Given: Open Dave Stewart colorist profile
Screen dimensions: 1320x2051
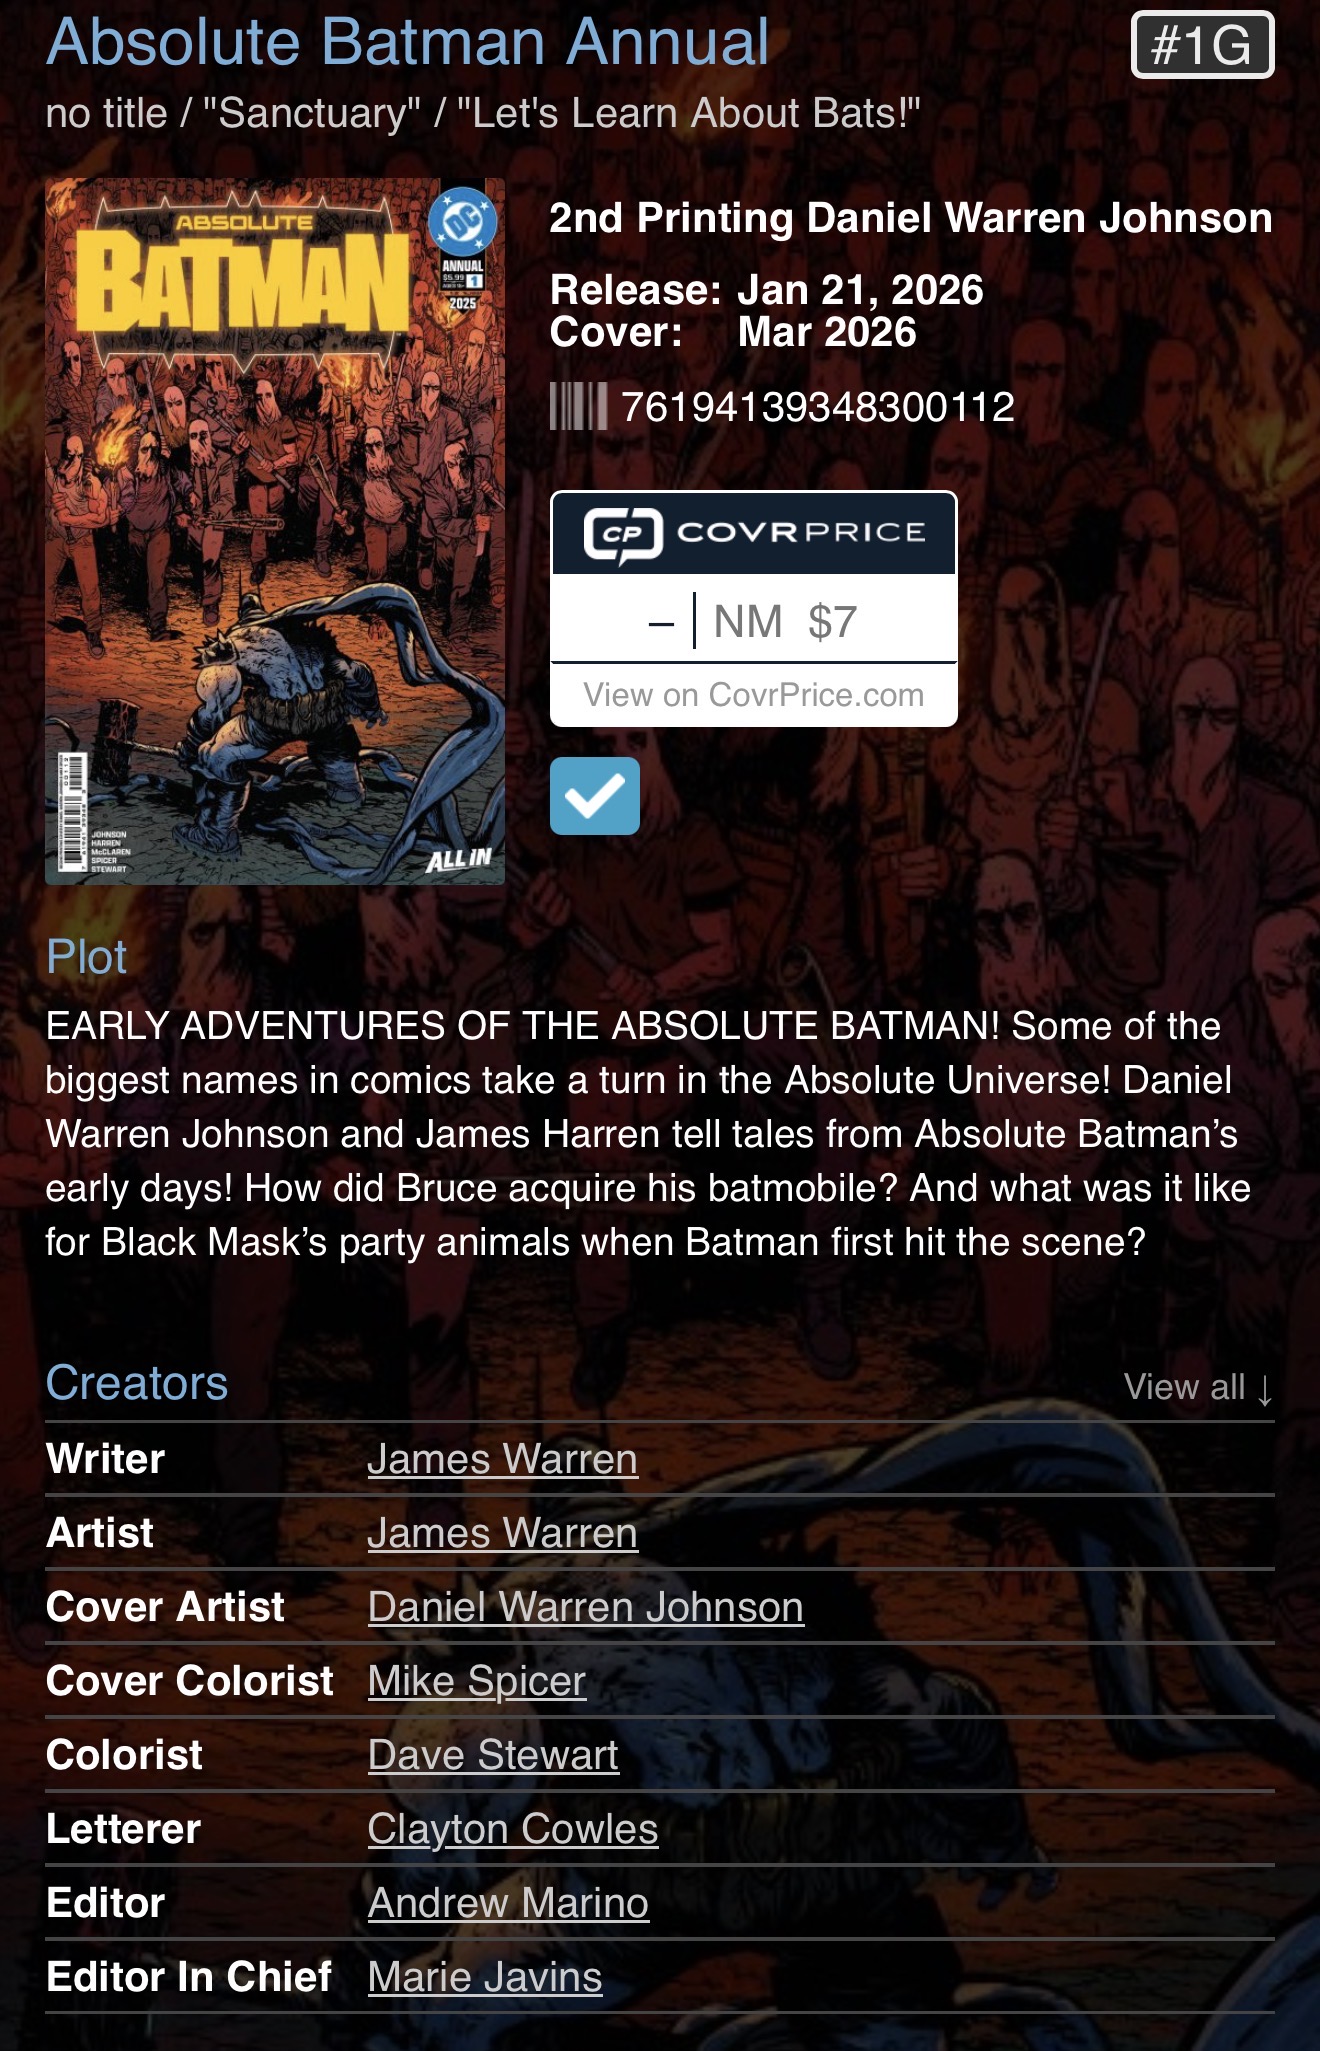Looking at the screenshot, I should (493, 1756).
